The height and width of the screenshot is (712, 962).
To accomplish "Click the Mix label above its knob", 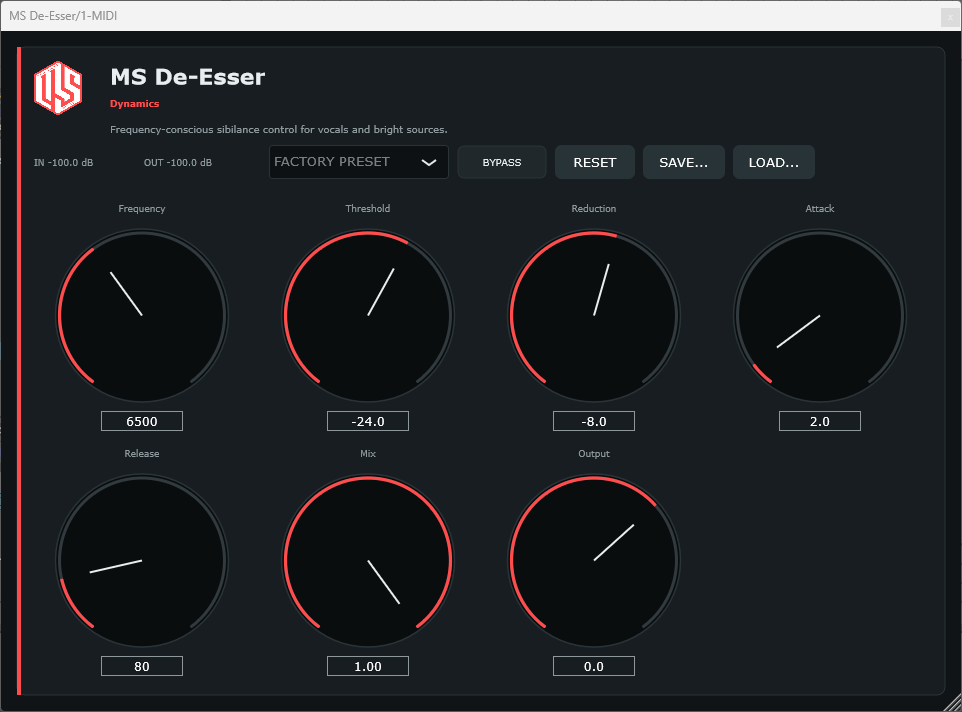I will (x=368, y=454).
